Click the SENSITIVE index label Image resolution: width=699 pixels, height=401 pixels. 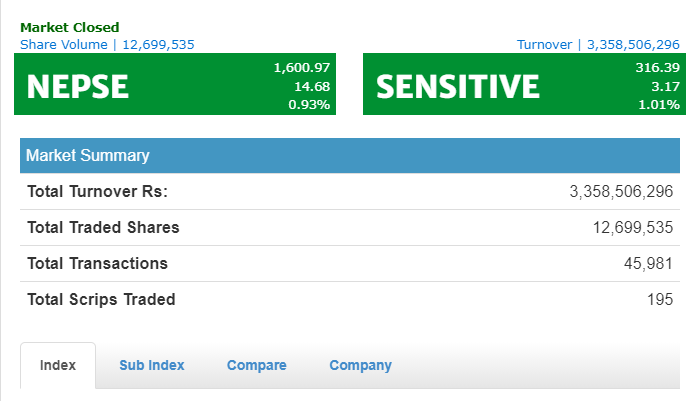click(457, 86)
